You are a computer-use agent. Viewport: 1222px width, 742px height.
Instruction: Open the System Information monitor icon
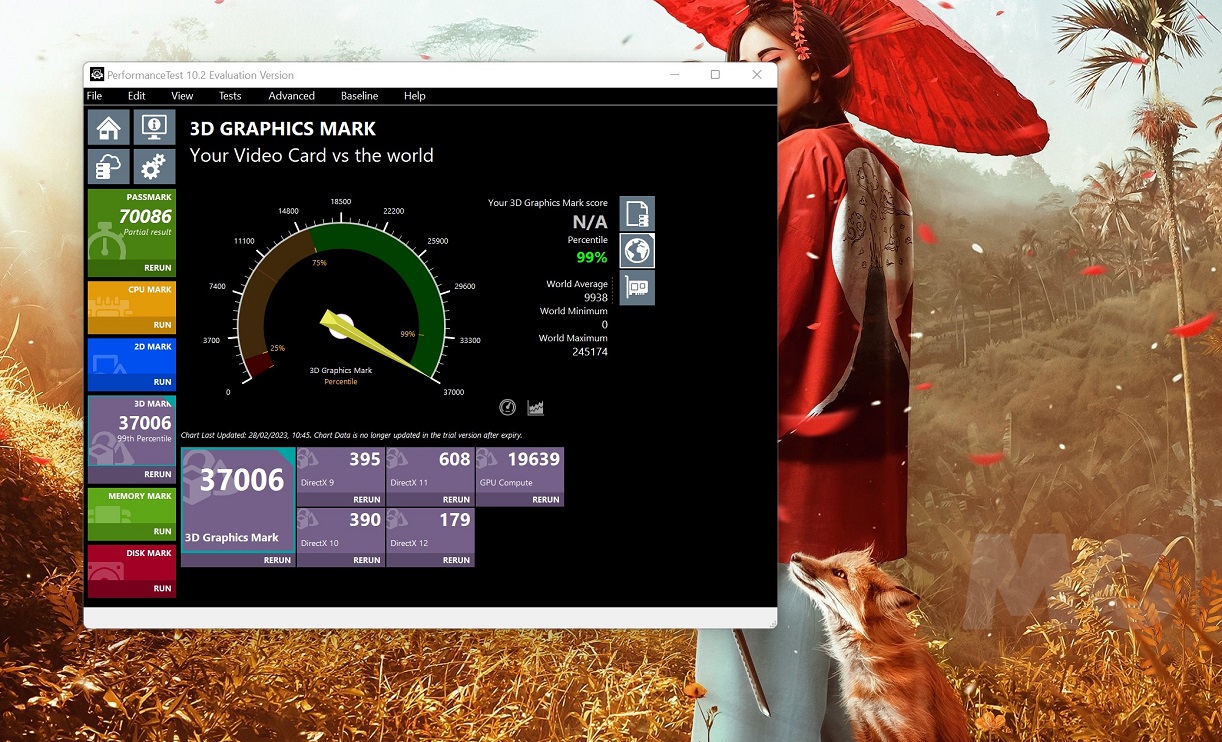coord(154,128)
